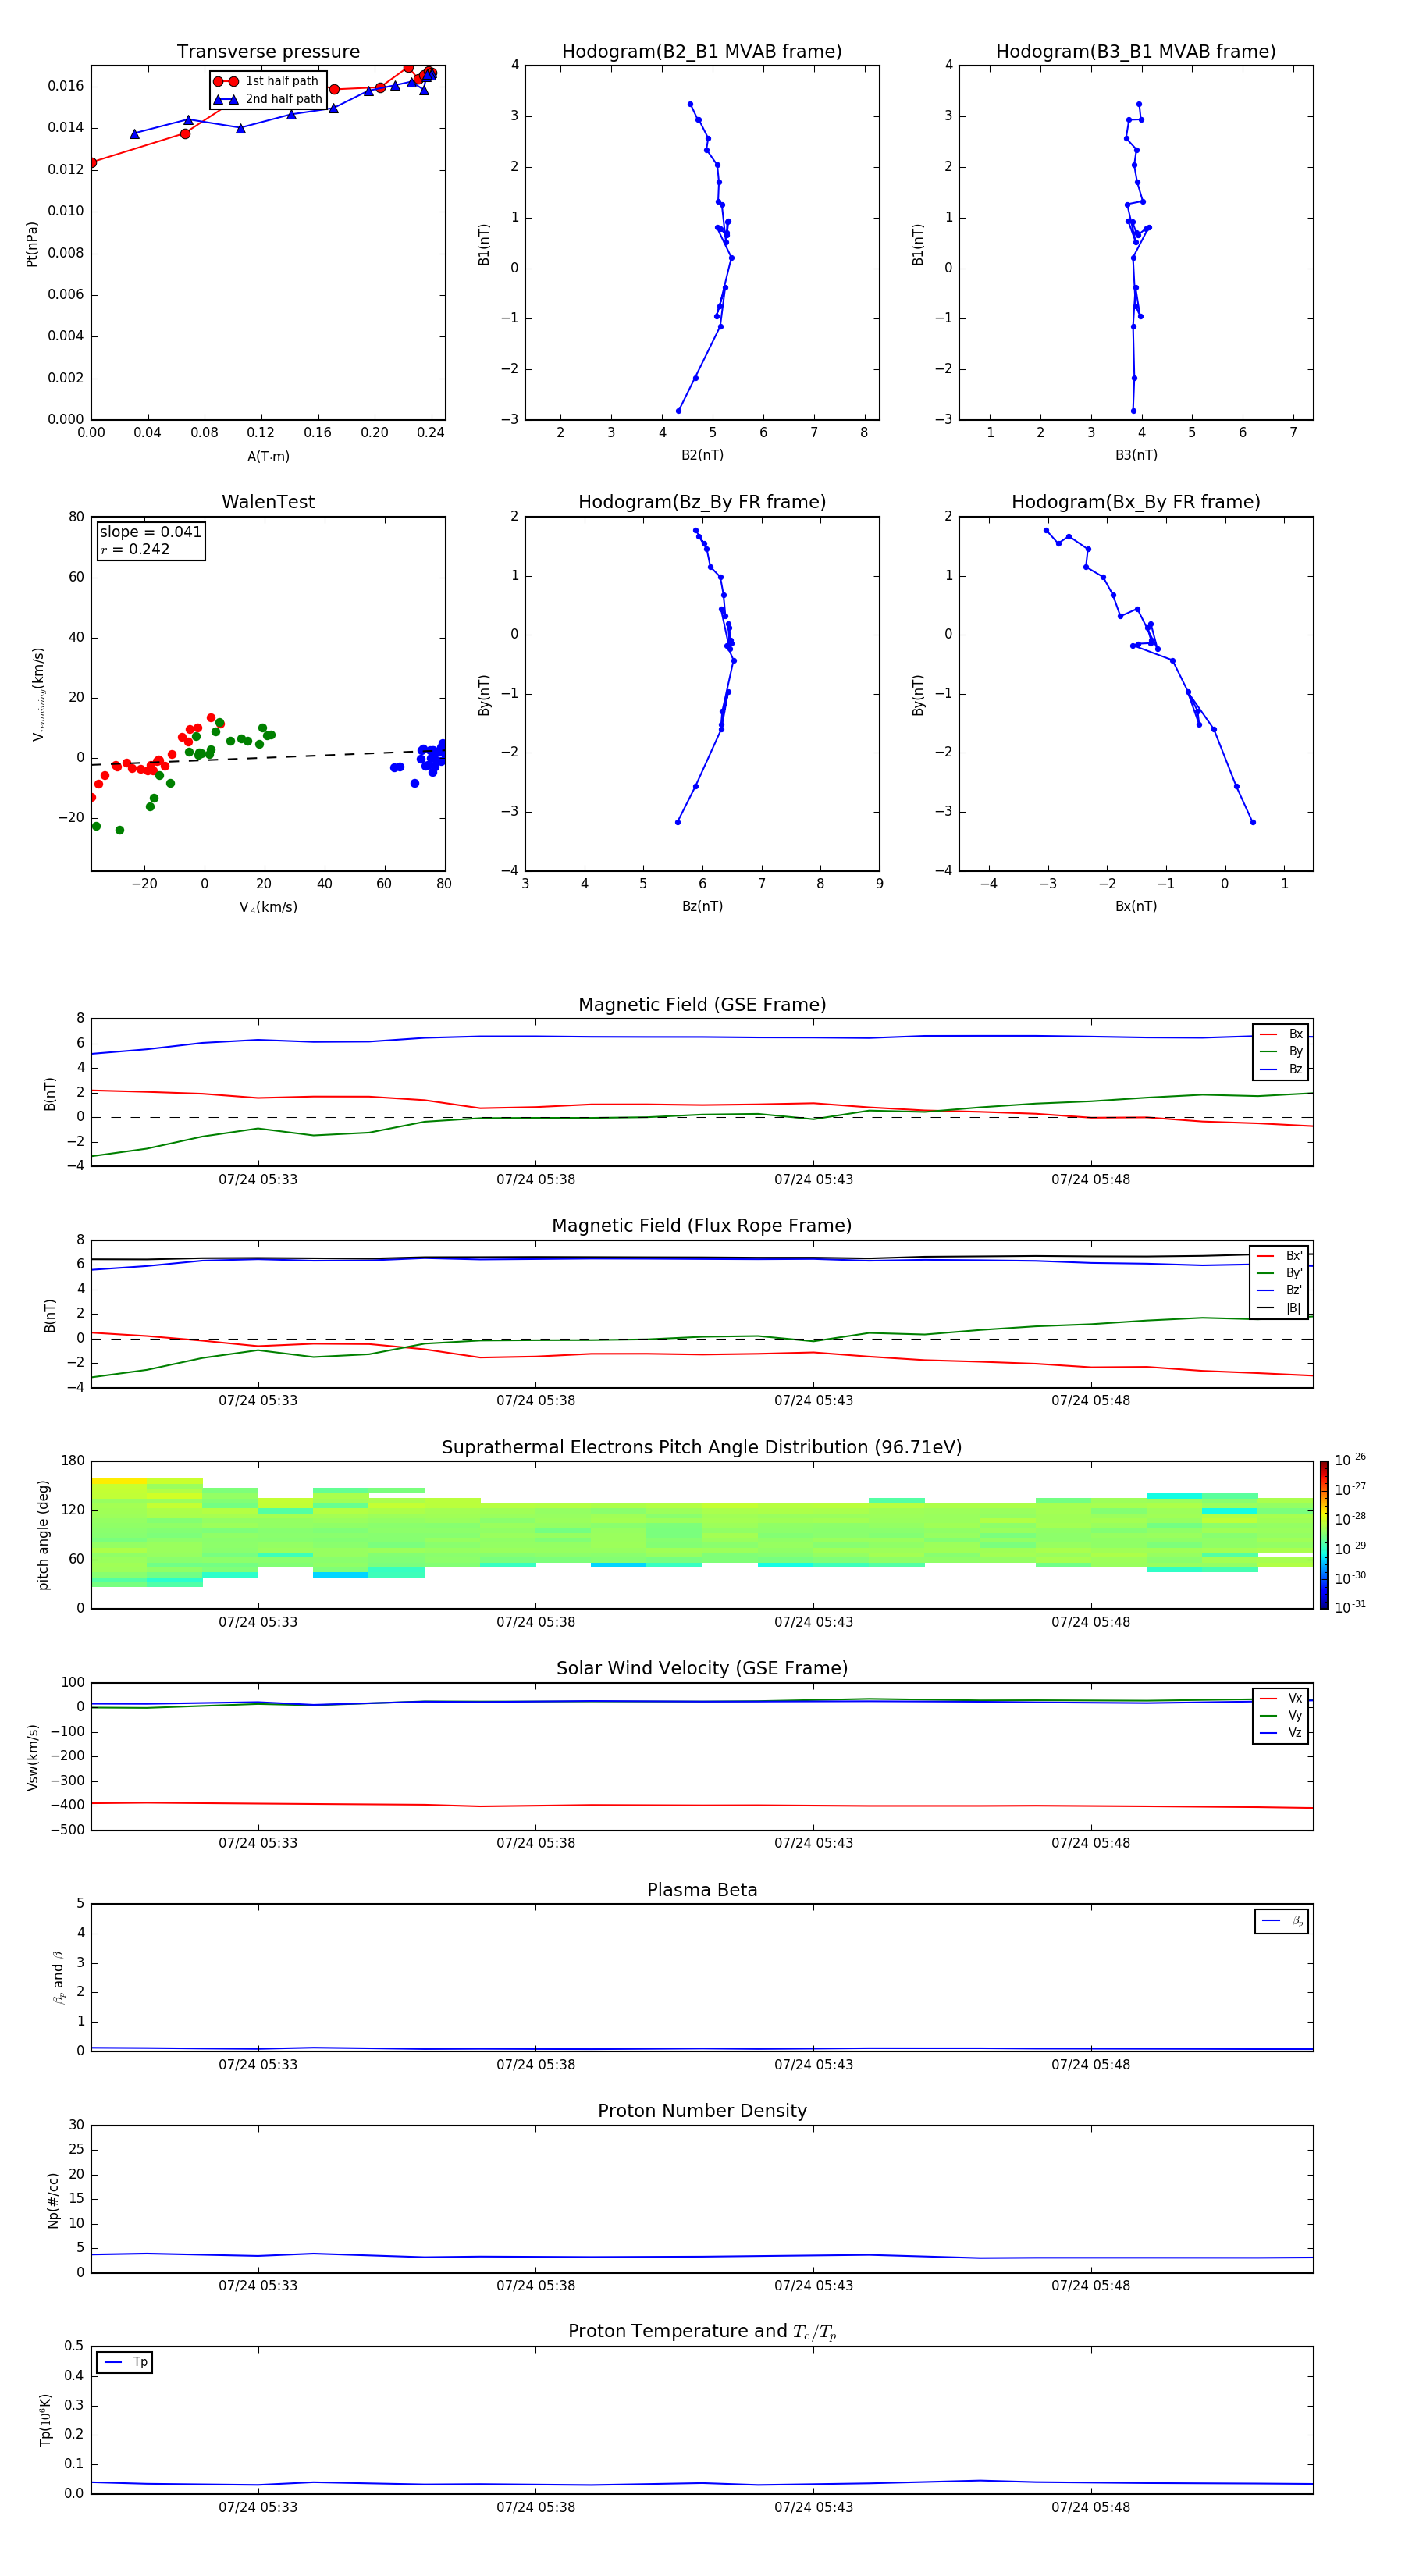Viewport: 1405px width, 2576px height.
Task: Click the "WalenTest" plot title
Action: point(268,502)
